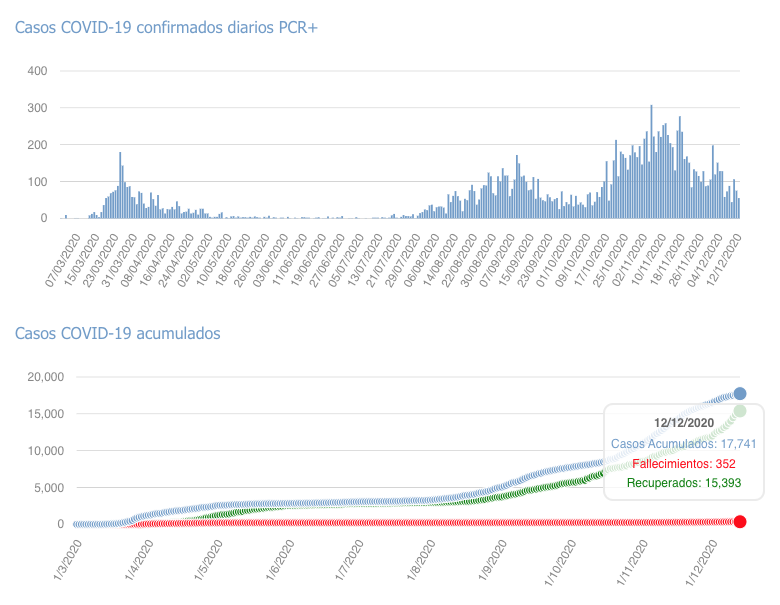This screenshot has width=780, height=605.
Task: Click the large blue Casos Acumulados end marker
Action: point(740,394)
